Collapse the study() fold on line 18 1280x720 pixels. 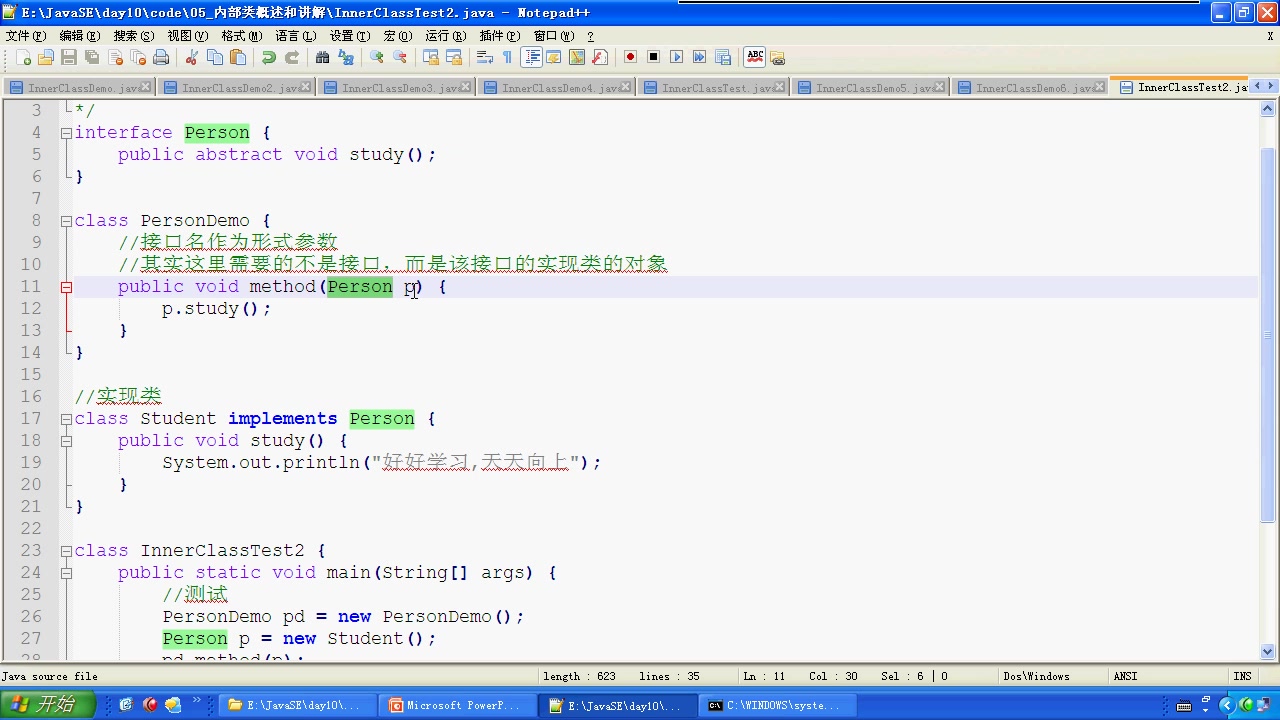(x=66, y=441)
